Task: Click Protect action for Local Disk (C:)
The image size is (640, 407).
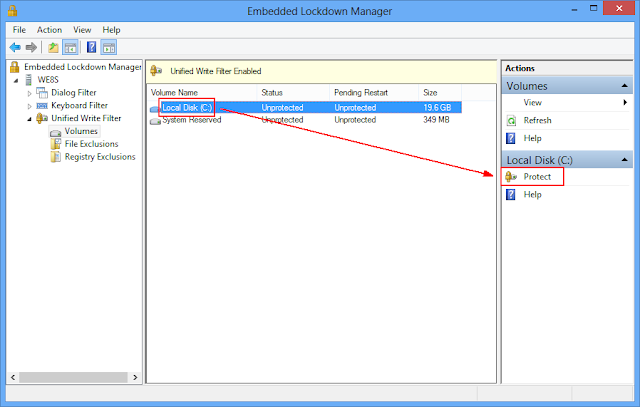Action: [x=537, y=177]
